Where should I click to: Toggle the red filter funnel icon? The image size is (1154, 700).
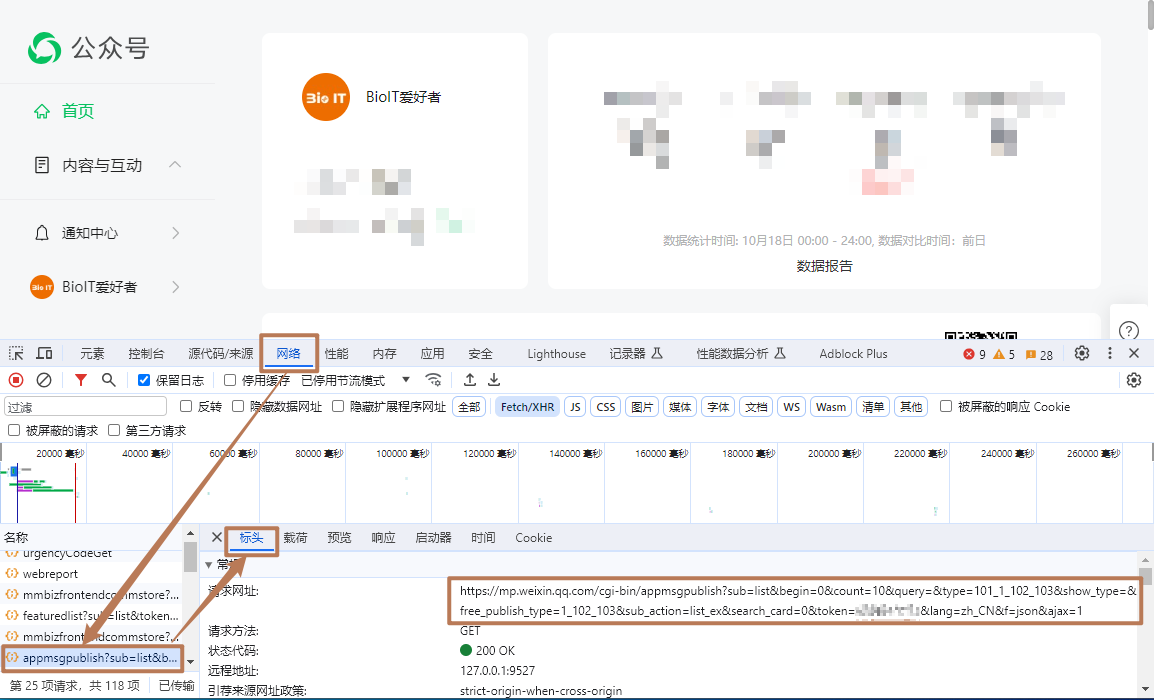point(81,380)
